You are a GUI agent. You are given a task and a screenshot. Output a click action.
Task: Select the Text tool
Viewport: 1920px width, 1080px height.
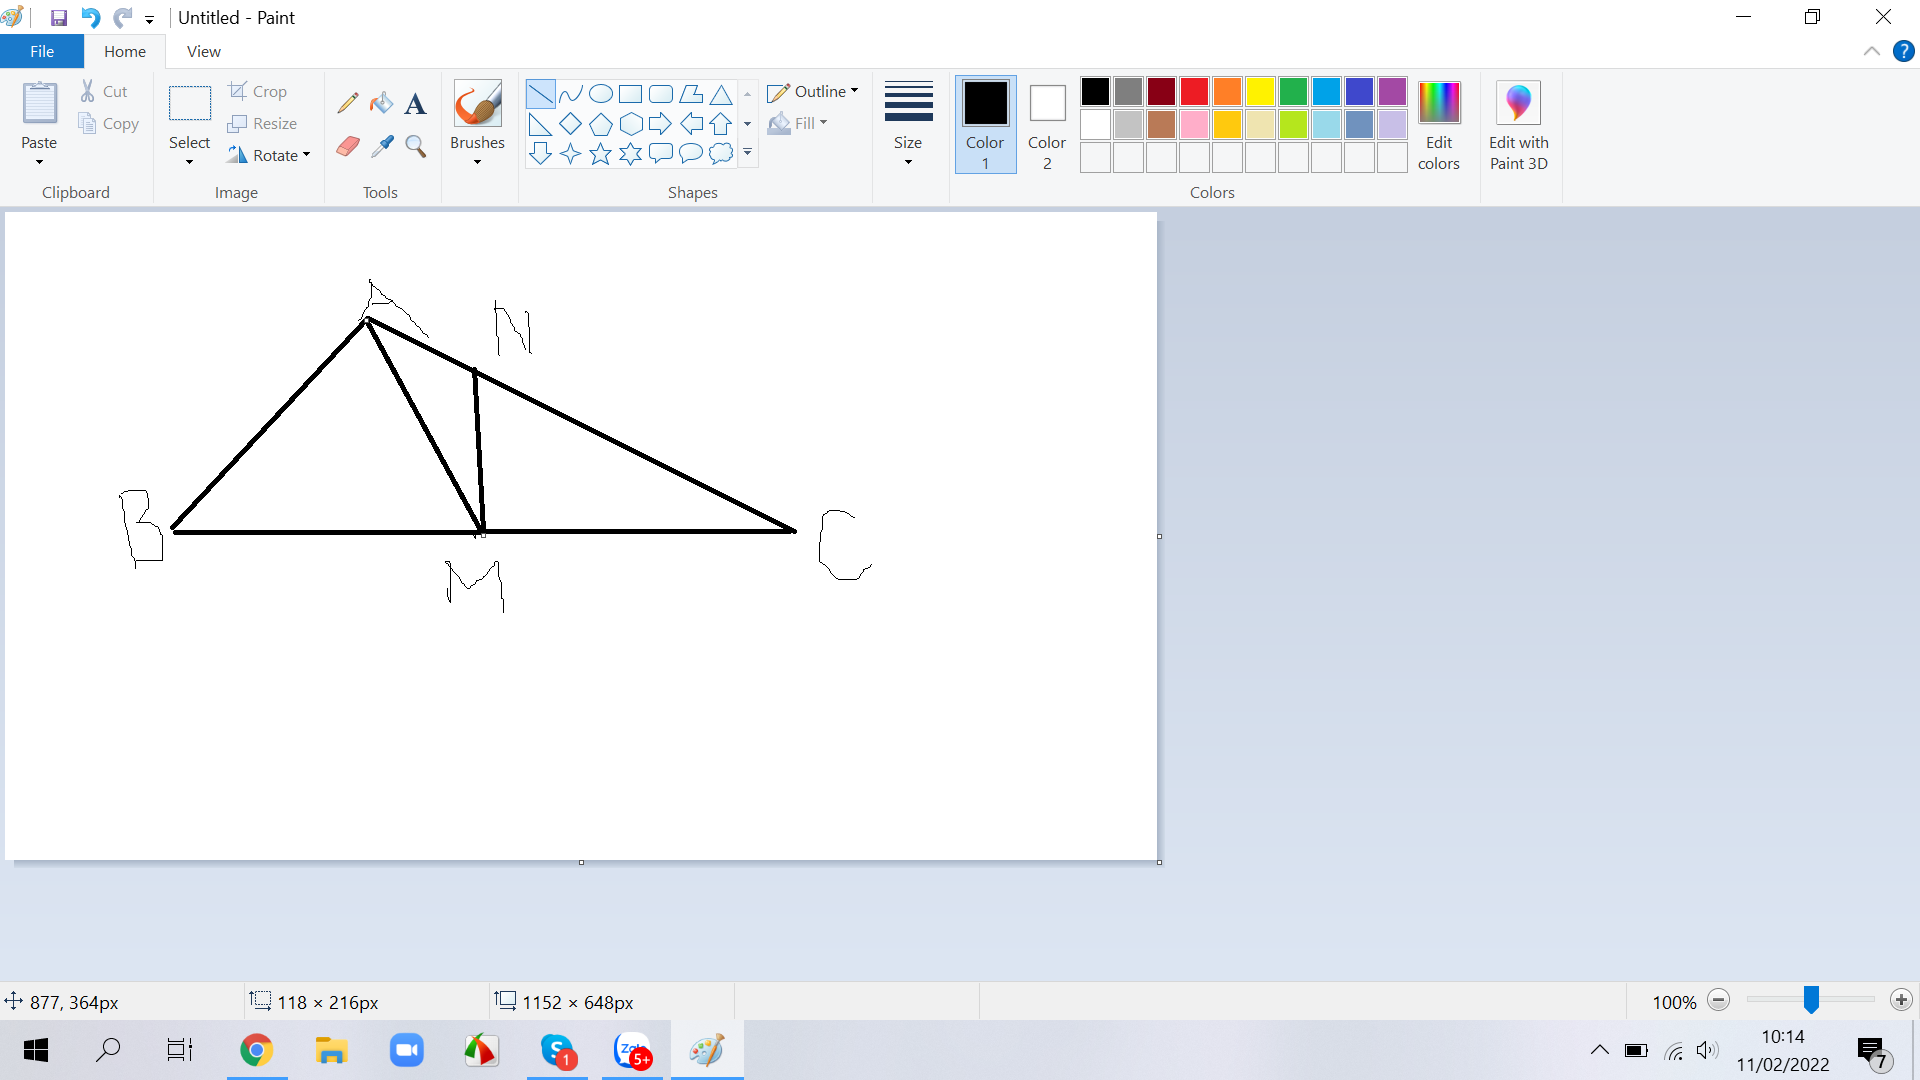(415, 103)
